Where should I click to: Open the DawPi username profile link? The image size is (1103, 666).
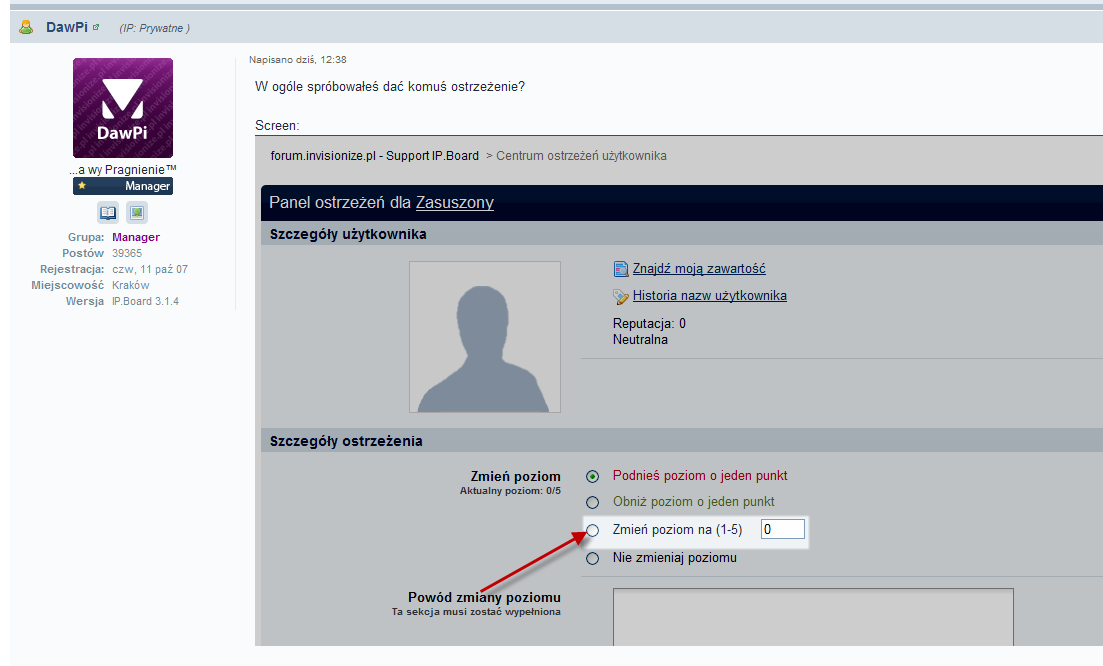click(x=67, y=27)
